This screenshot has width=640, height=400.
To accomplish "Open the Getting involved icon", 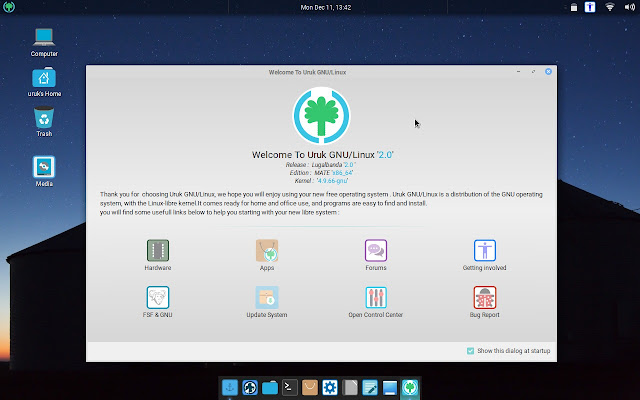I will click(x=484, y=250).
